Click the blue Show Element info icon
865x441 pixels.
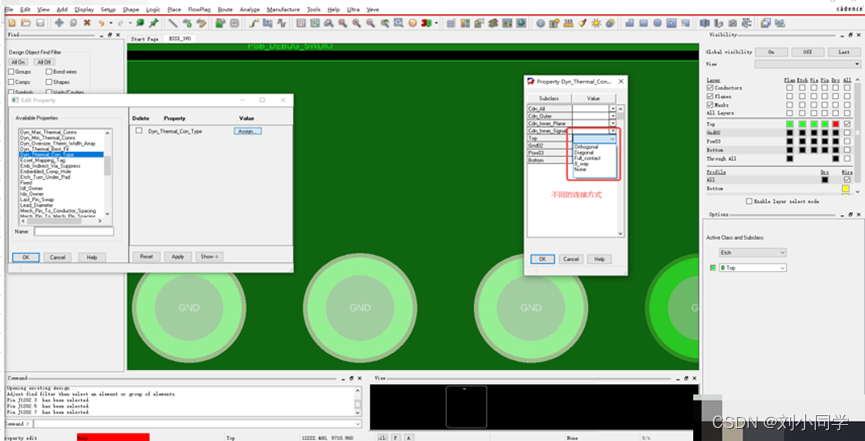click(x=541, y=23)
